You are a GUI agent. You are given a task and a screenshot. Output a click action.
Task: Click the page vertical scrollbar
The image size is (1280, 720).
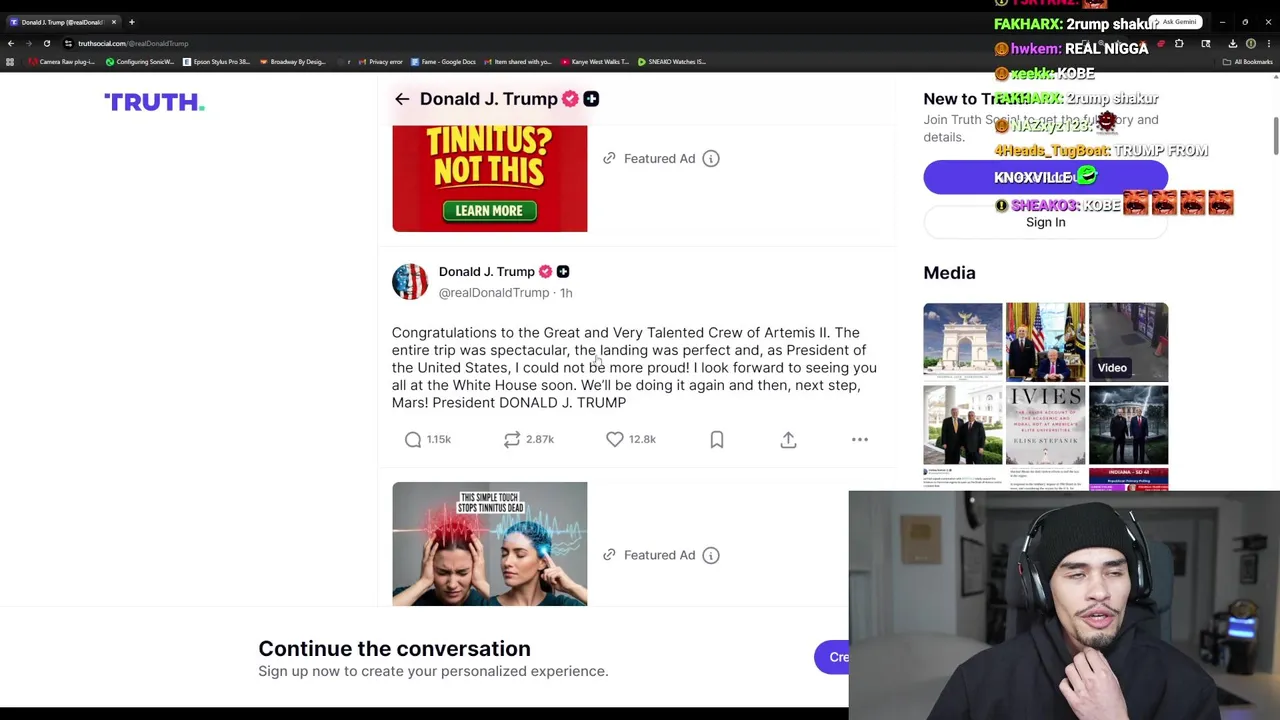point(1275,136)
